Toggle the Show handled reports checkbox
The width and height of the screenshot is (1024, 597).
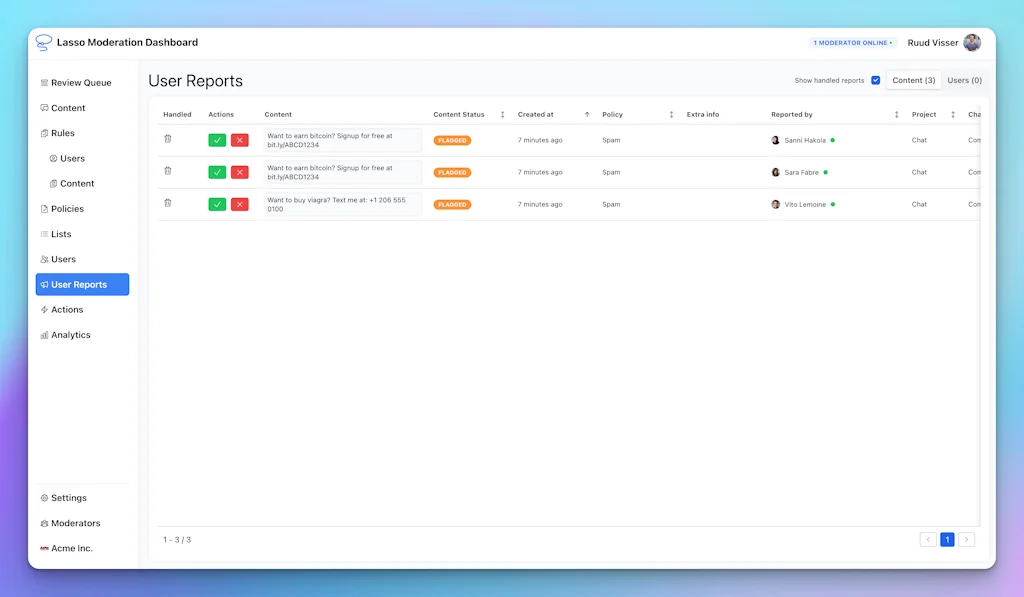click(x=877, y=80)
